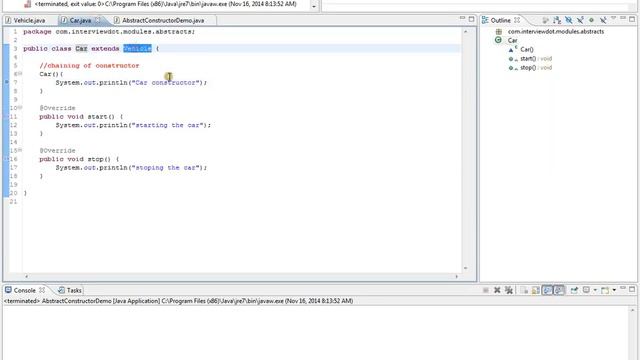
Task: Click the editor vertical scrollbar up arrow
Action: tap(465, 31)
